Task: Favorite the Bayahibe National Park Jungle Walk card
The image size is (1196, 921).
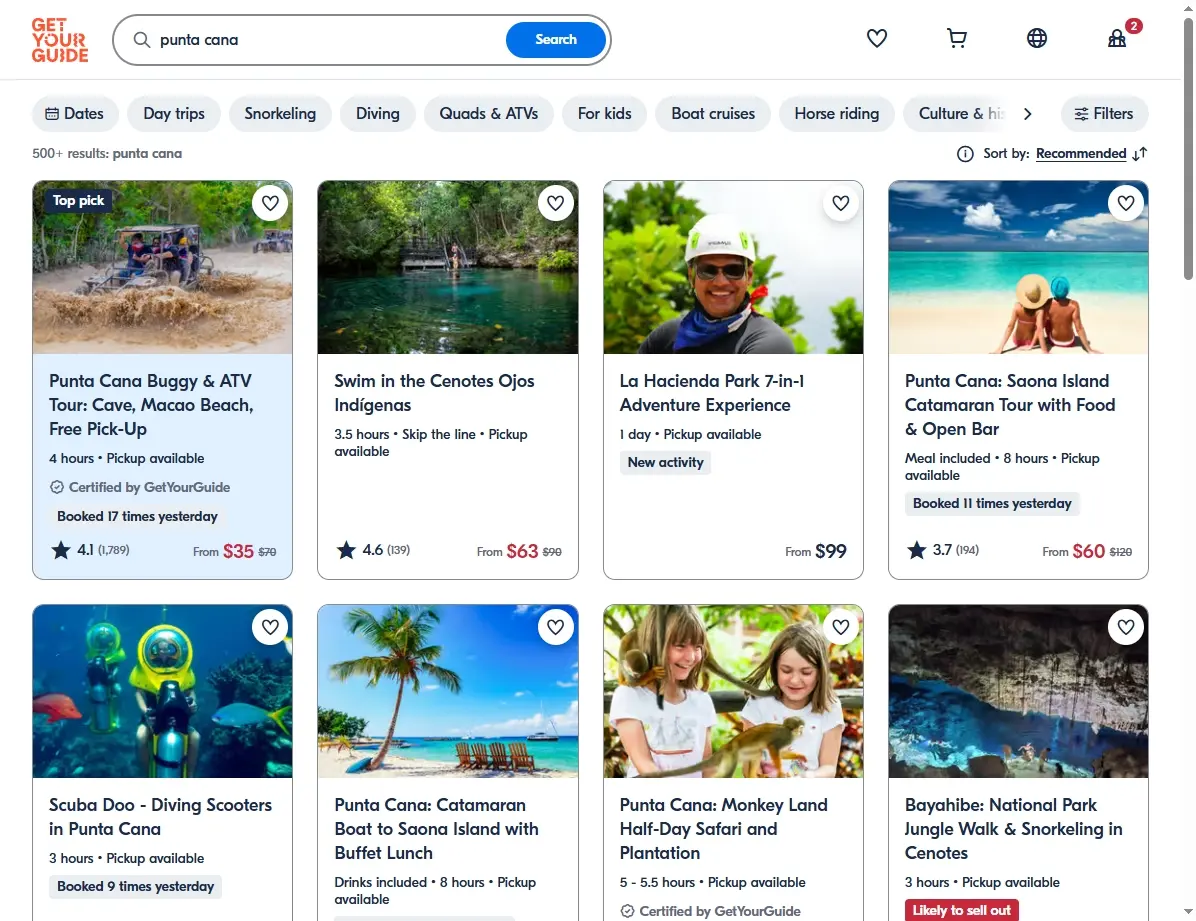Action: coord(1126,627)
